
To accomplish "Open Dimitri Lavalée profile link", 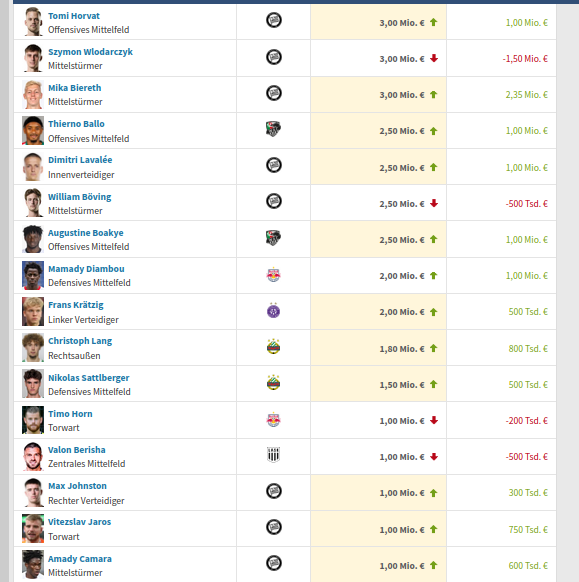I will pyautogui.click(x=80, y=160).
